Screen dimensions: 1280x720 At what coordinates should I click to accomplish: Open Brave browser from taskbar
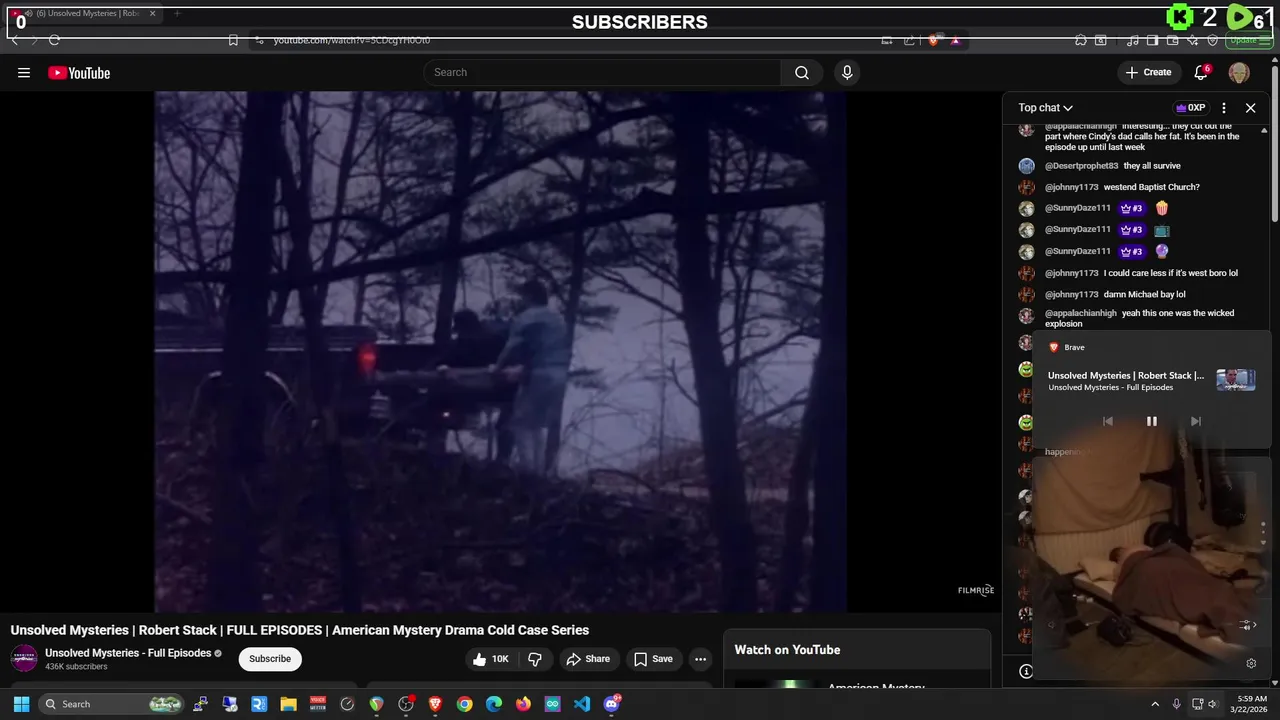[x=435, y=704]
